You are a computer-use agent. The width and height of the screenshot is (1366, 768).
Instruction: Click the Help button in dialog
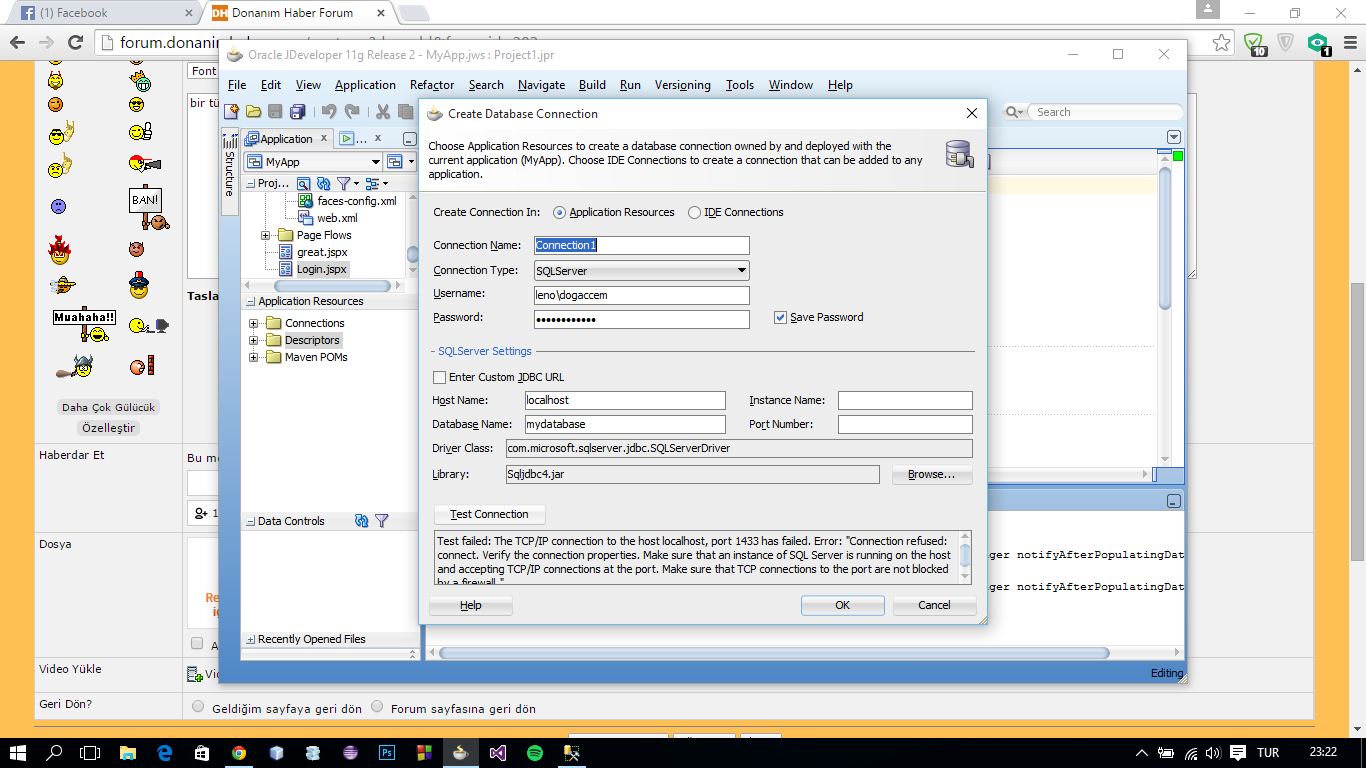click(471, 605)
